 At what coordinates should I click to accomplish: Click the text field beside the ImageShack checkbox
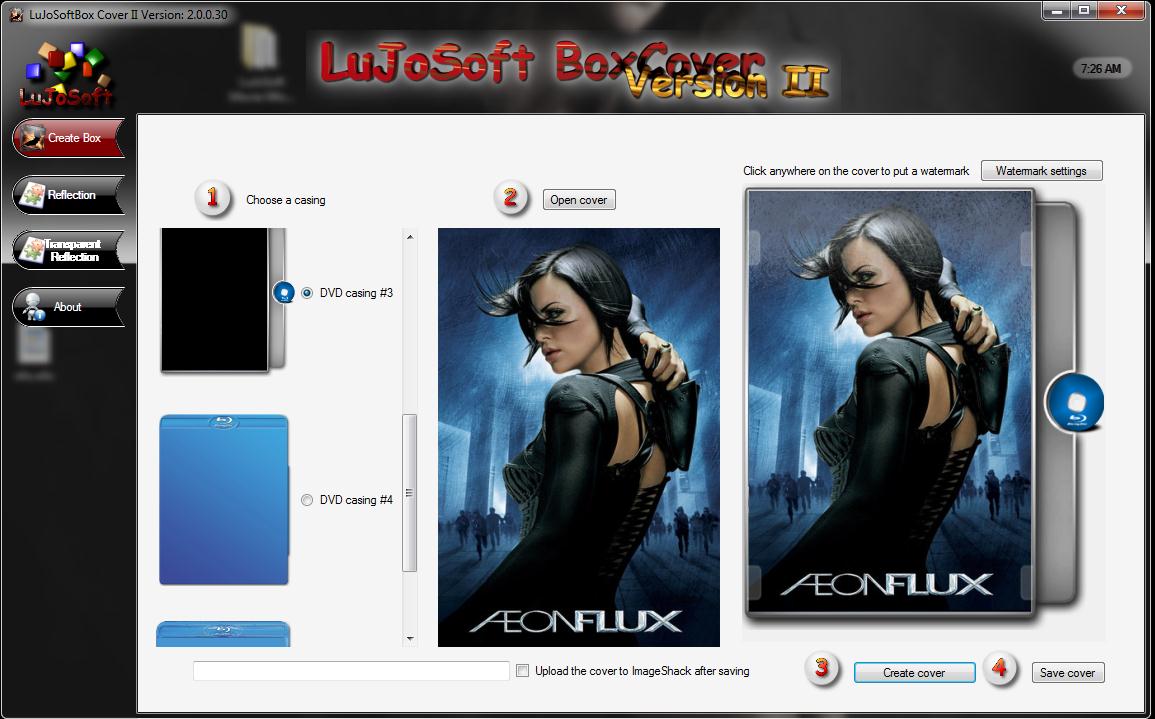tap(351, 670)
